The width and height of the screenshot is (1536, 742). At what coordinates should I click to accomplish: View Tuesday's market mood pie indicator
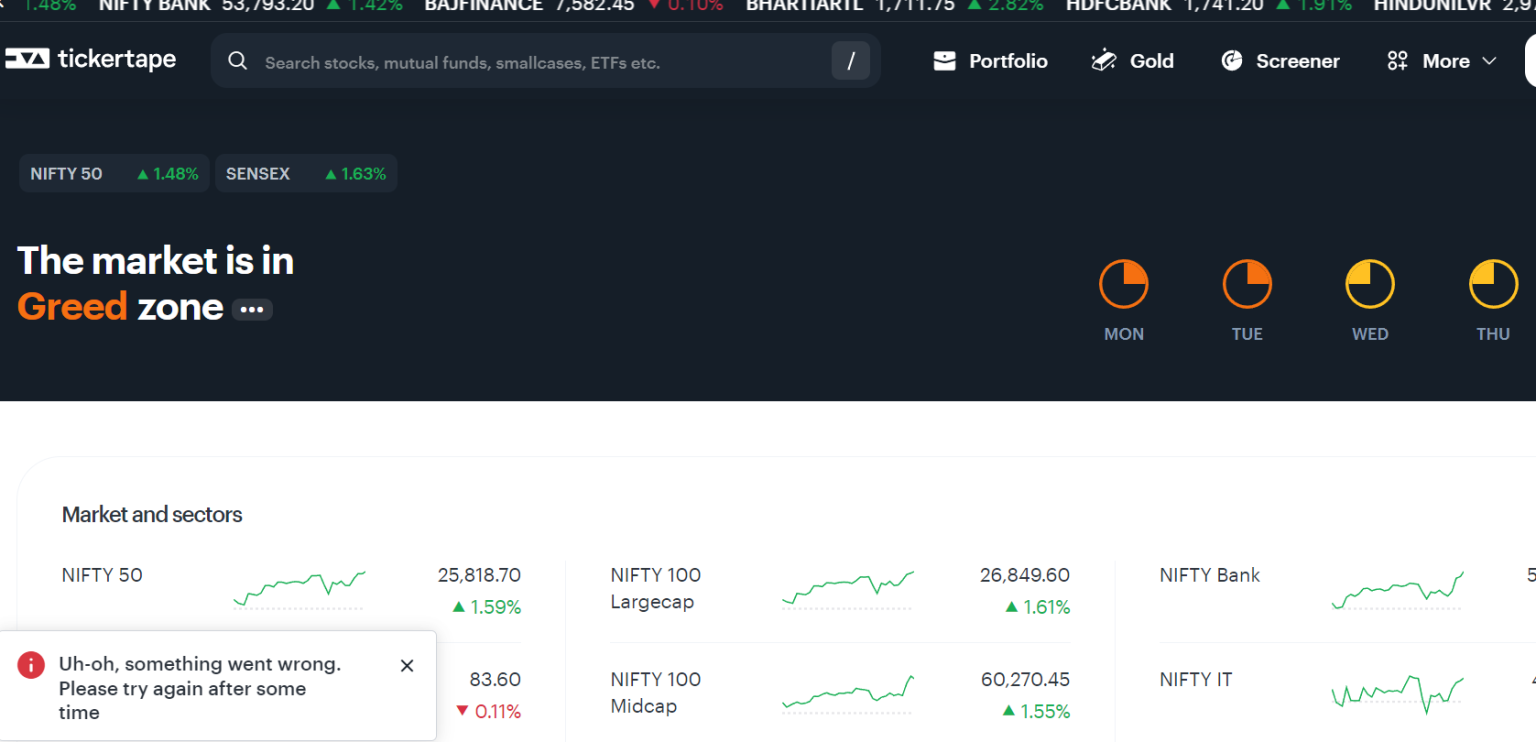click(x=1246, y=283)
